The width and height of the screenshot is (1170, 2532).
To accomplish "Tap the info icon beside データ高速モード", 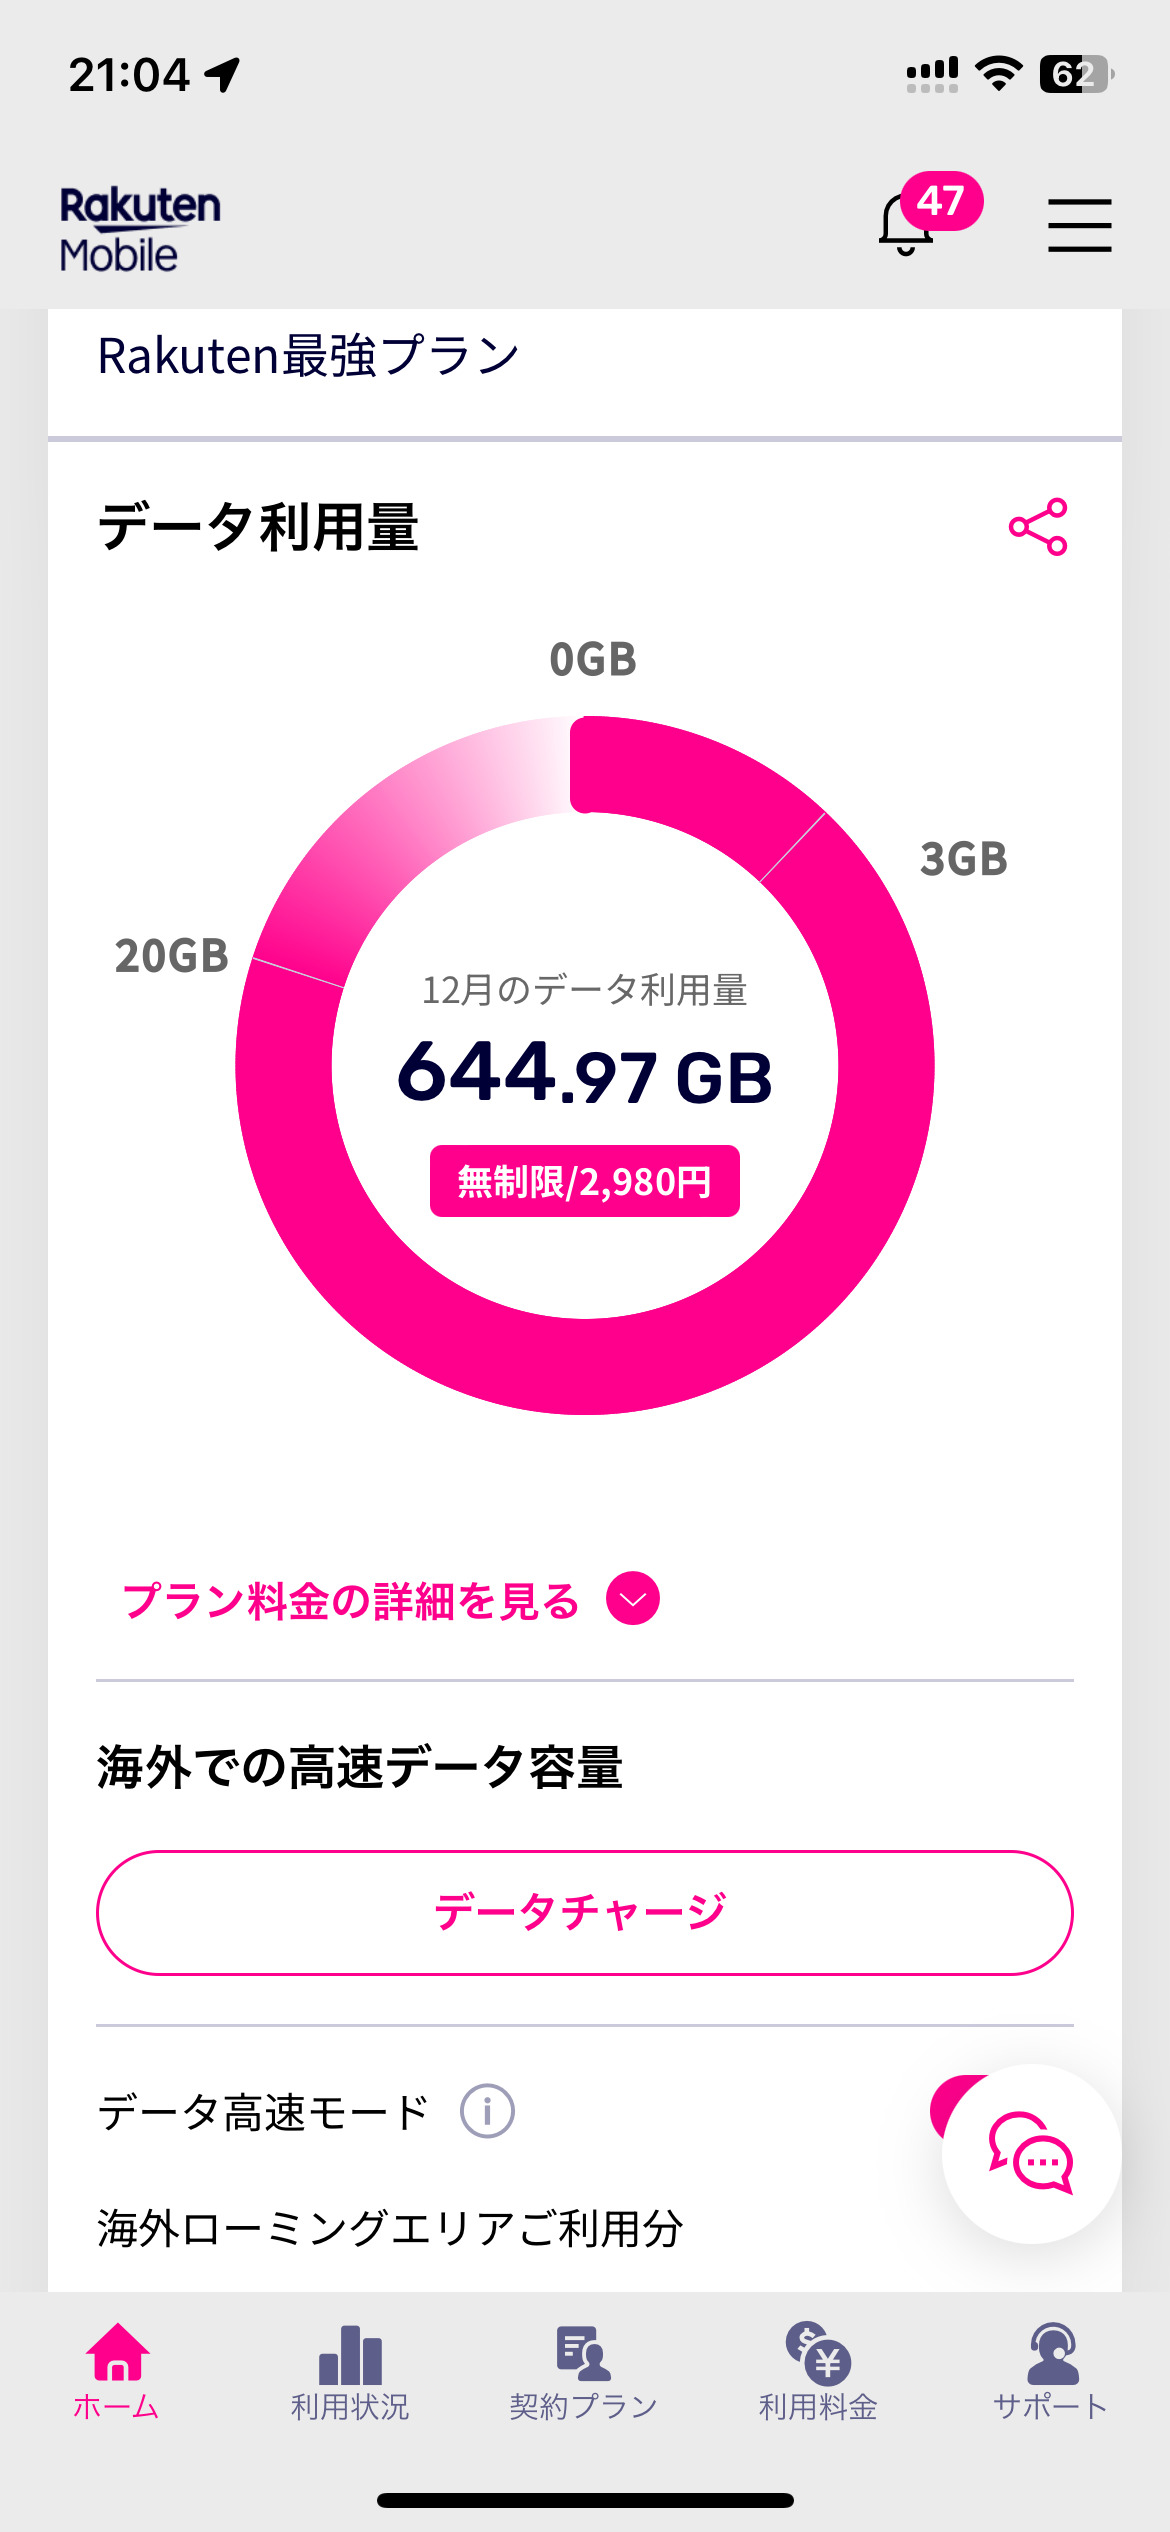I will click(x=487, y=2111).
